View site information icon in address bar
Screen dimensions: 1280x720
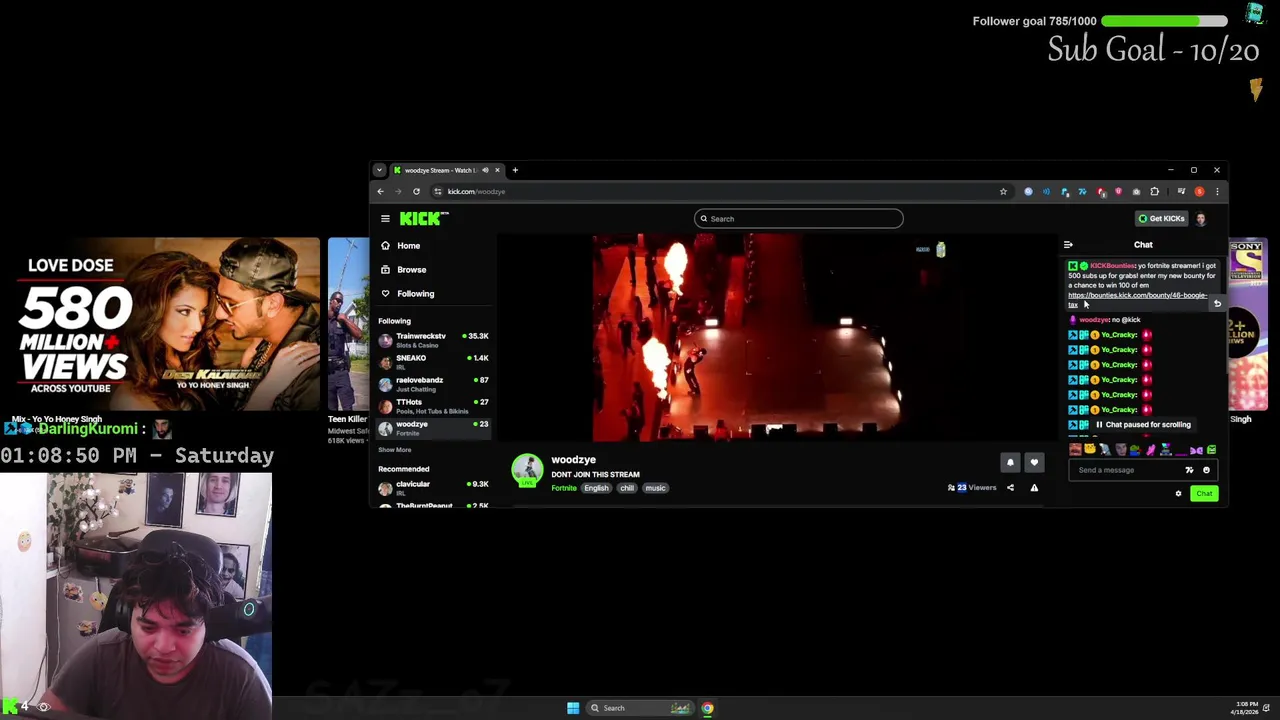[438, 192]
